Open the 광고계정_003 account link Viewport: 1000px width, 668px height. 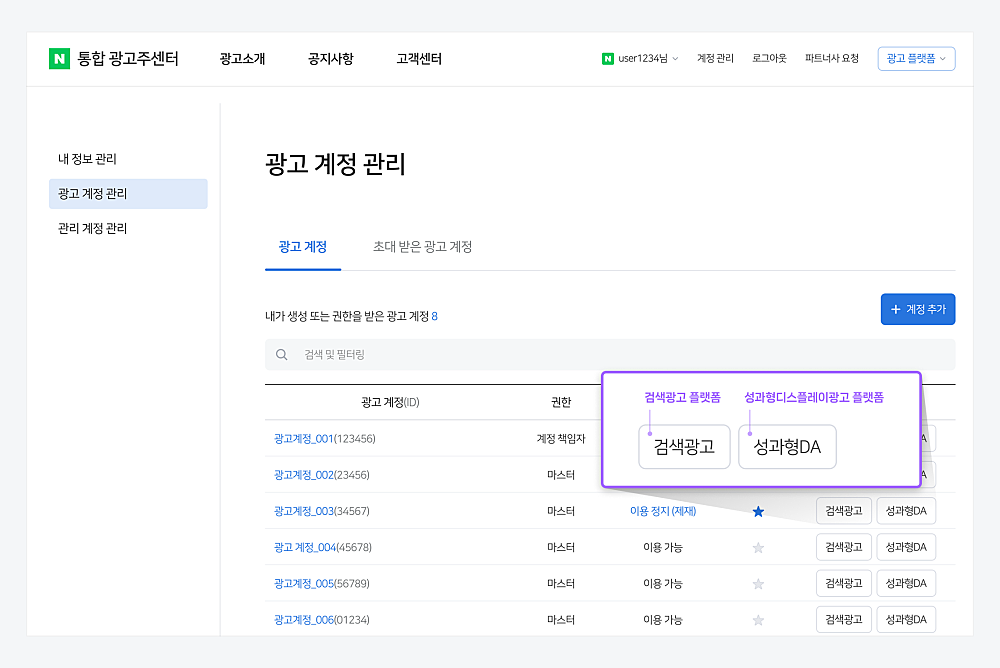tap(304, 511)
